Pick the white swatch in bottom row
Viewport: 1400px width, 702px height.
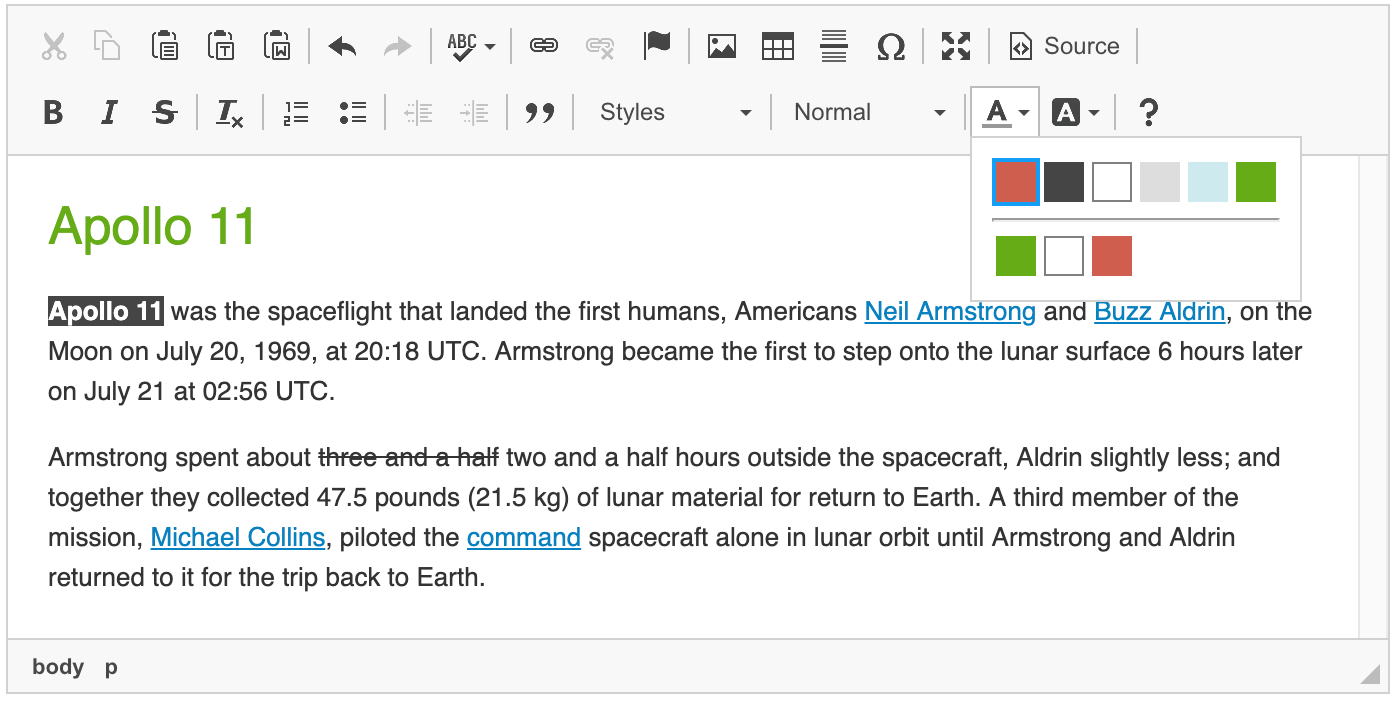pyautogui.click(x=1064, y=256)
